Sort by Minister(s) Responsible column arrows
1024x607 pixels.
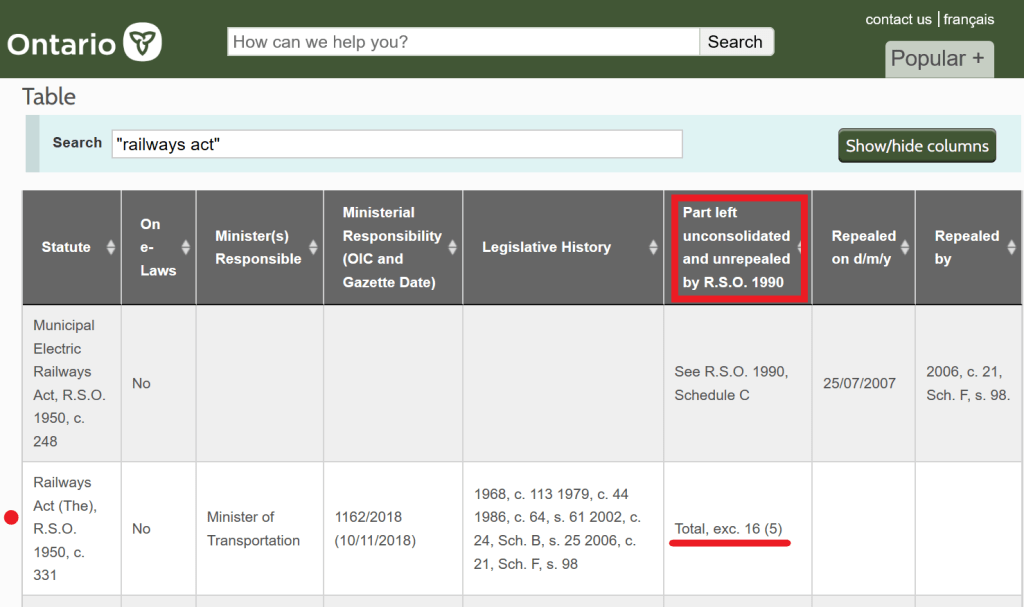(x=312, y=248)
